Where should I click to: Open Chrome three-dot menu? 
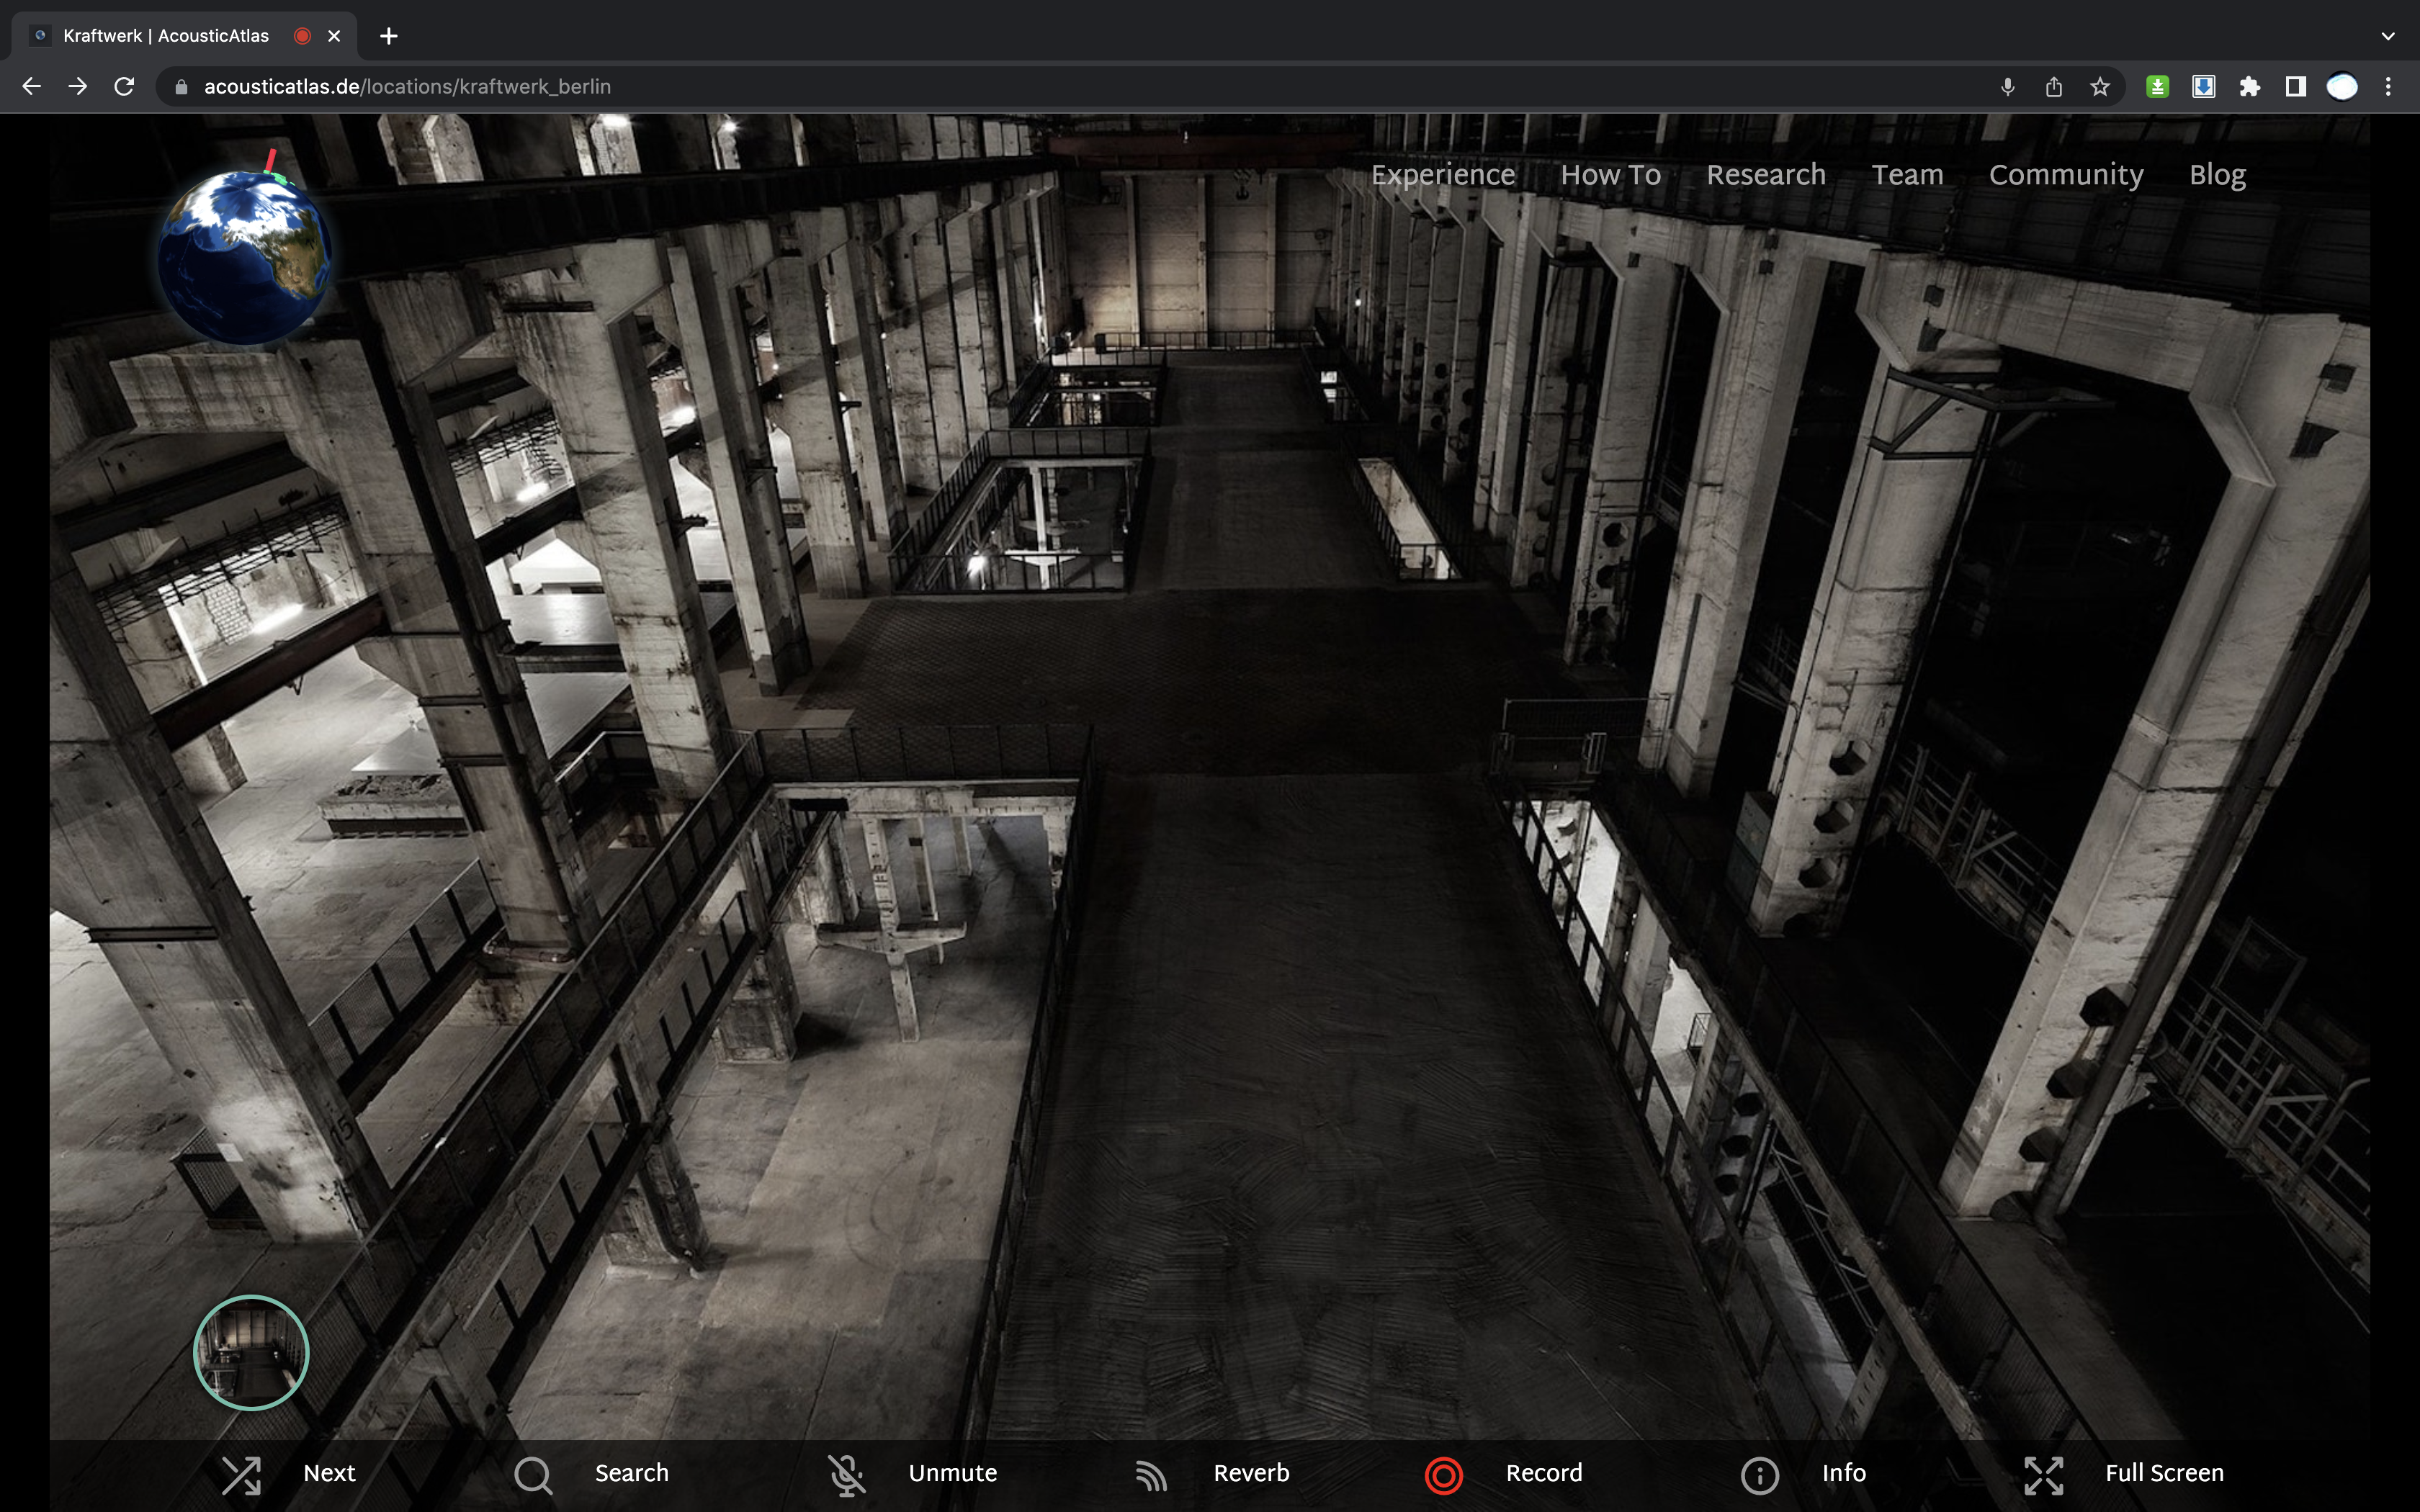(2388, 87)
